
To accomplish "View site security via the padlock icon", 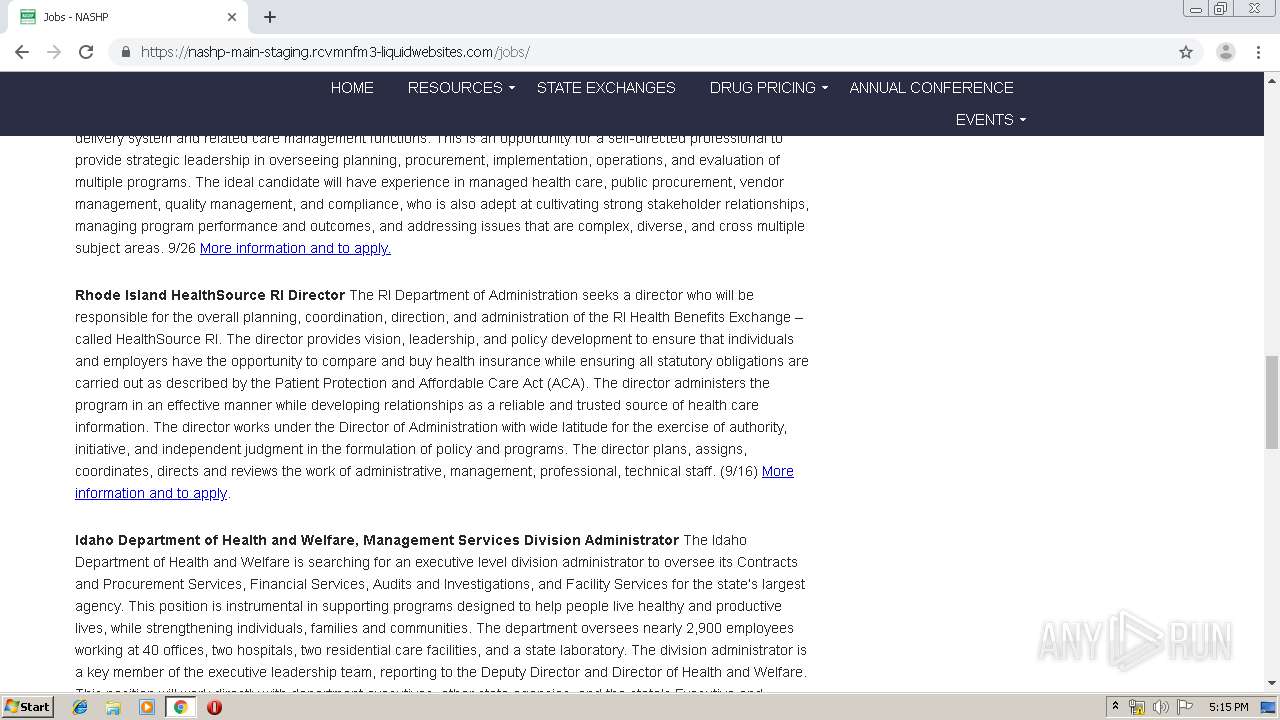I will [125, 52].
